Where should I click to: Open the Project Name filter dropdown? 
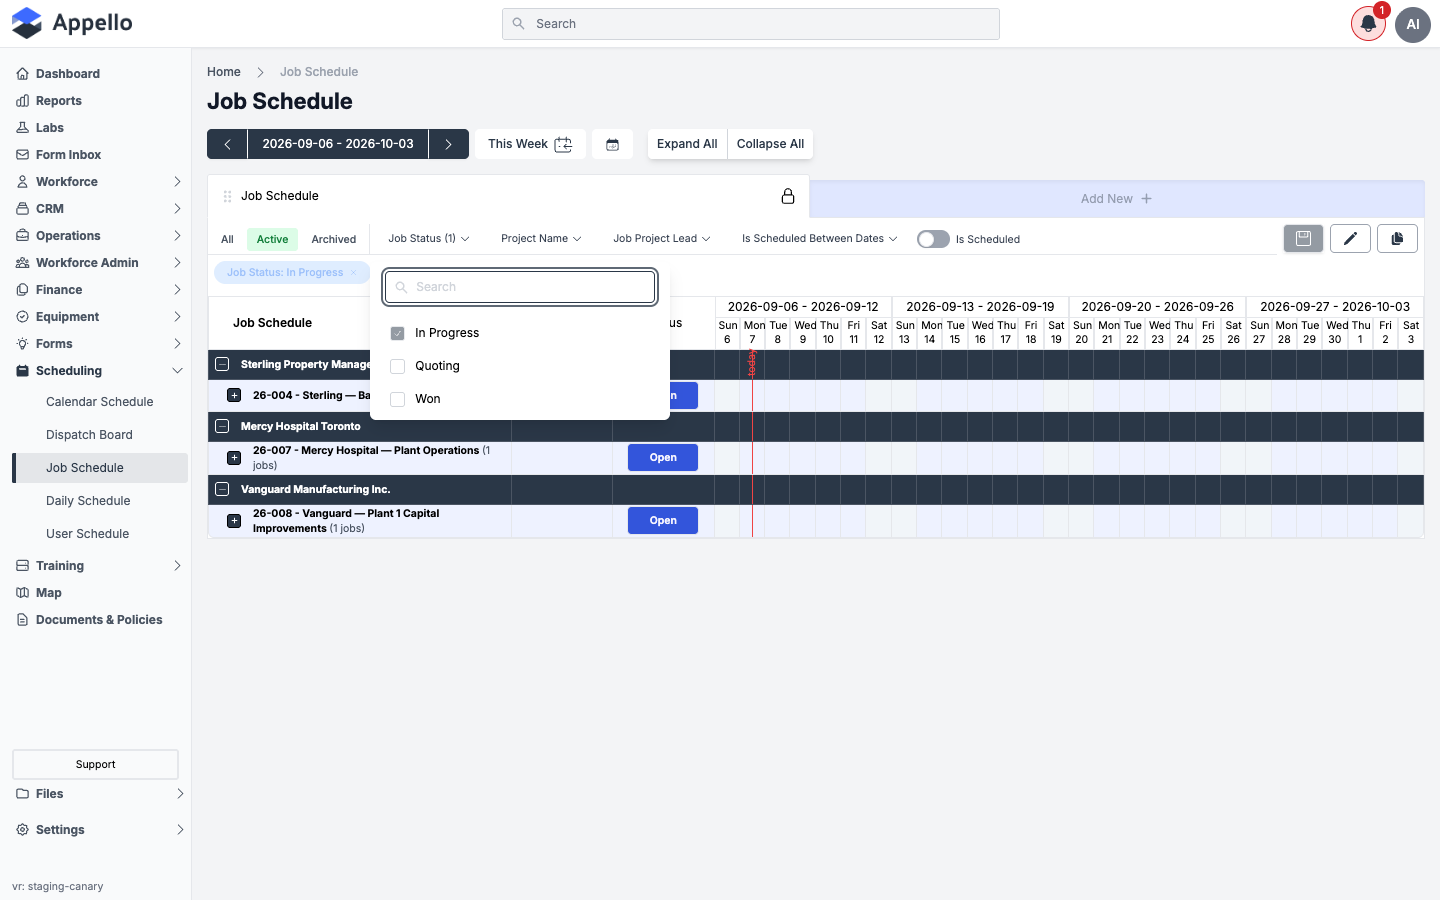541,239
